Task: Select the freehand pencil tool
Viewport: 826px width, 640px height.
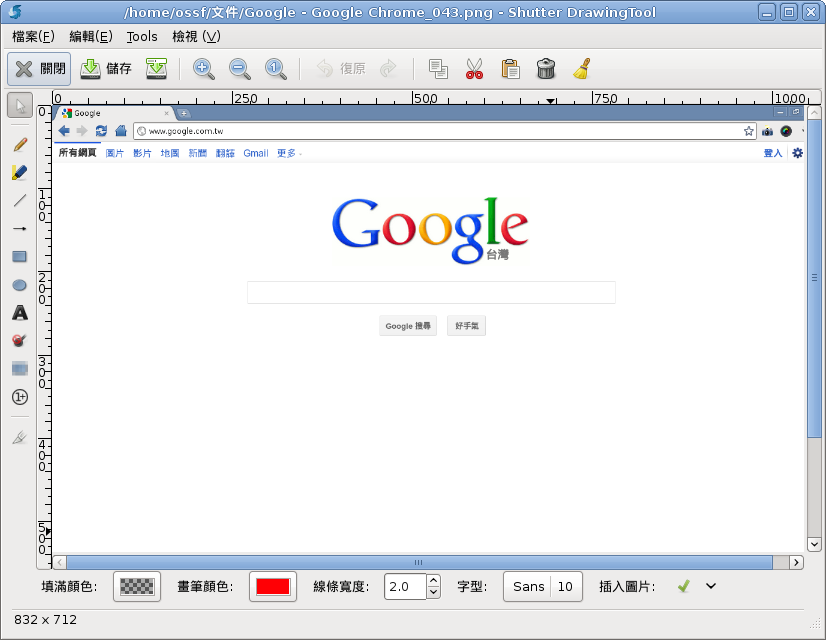Action: pyautogui.click(x=20, y=144)
